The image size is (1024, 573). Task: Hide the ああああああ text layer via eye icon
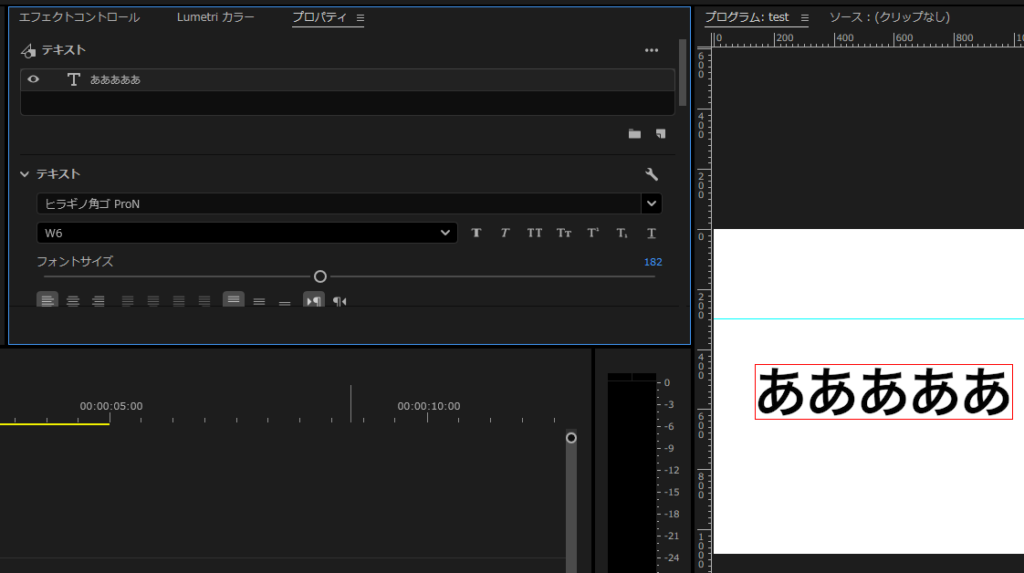point(33,79)
